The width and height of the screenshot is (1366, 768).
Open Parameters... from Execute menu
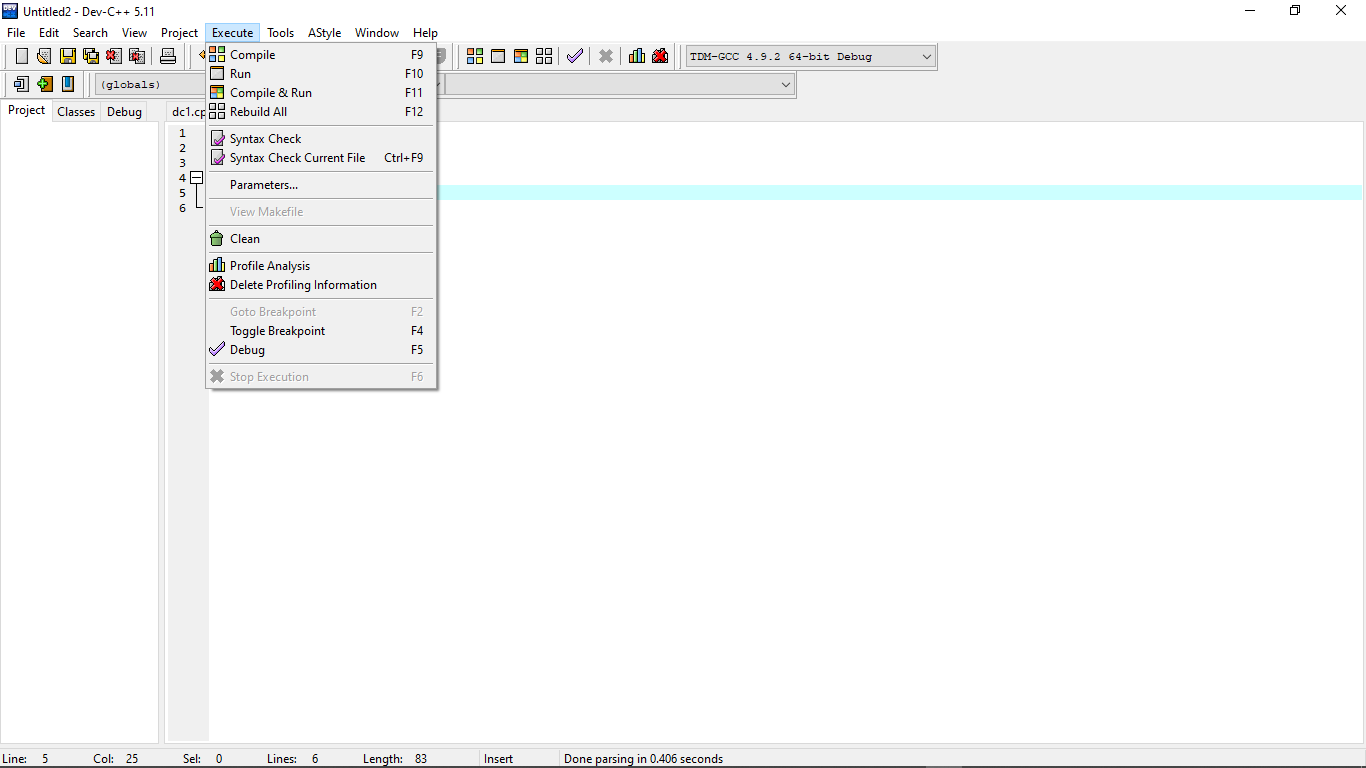pos(320,185)
